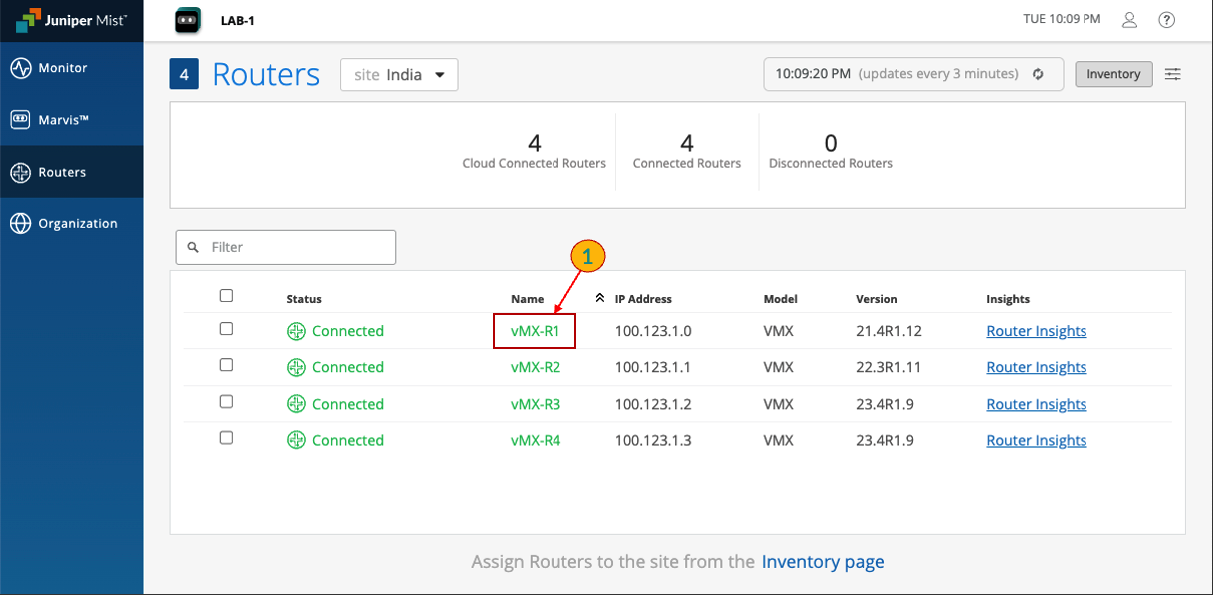Open table settings sliders icon
Image resolution: width=1214 pixels, height=596 pixels.
click(x=1173, y=74)
